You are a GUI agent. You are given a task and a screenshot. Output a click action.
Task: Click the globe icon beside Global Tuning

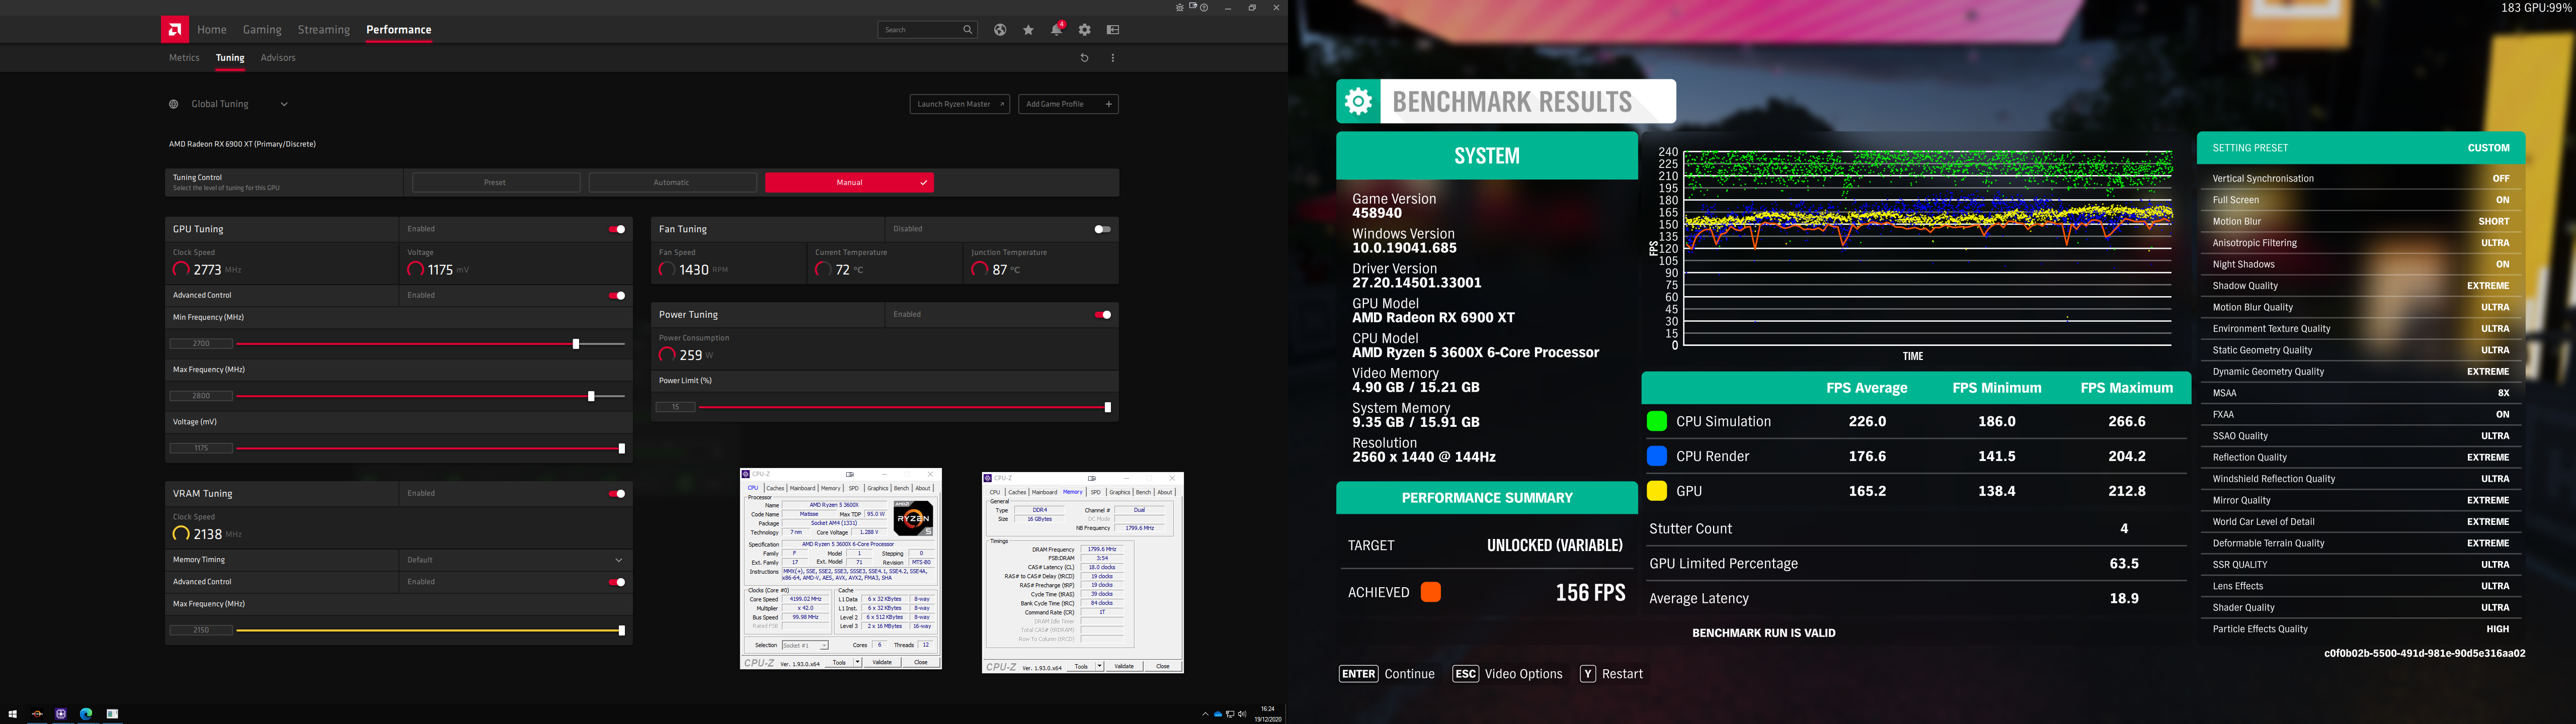coord(174,104)
